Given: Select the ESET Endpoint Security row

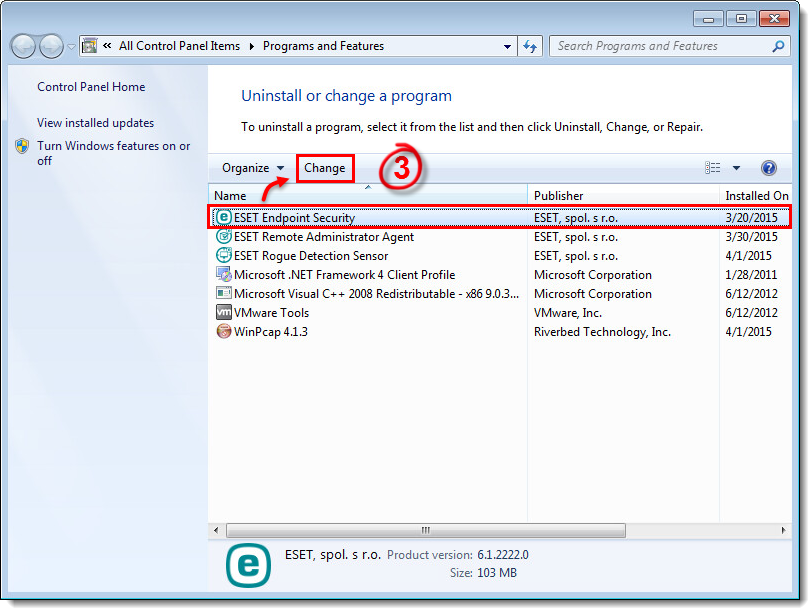Looking at the screenshot, I should click(x=500, y=217).
